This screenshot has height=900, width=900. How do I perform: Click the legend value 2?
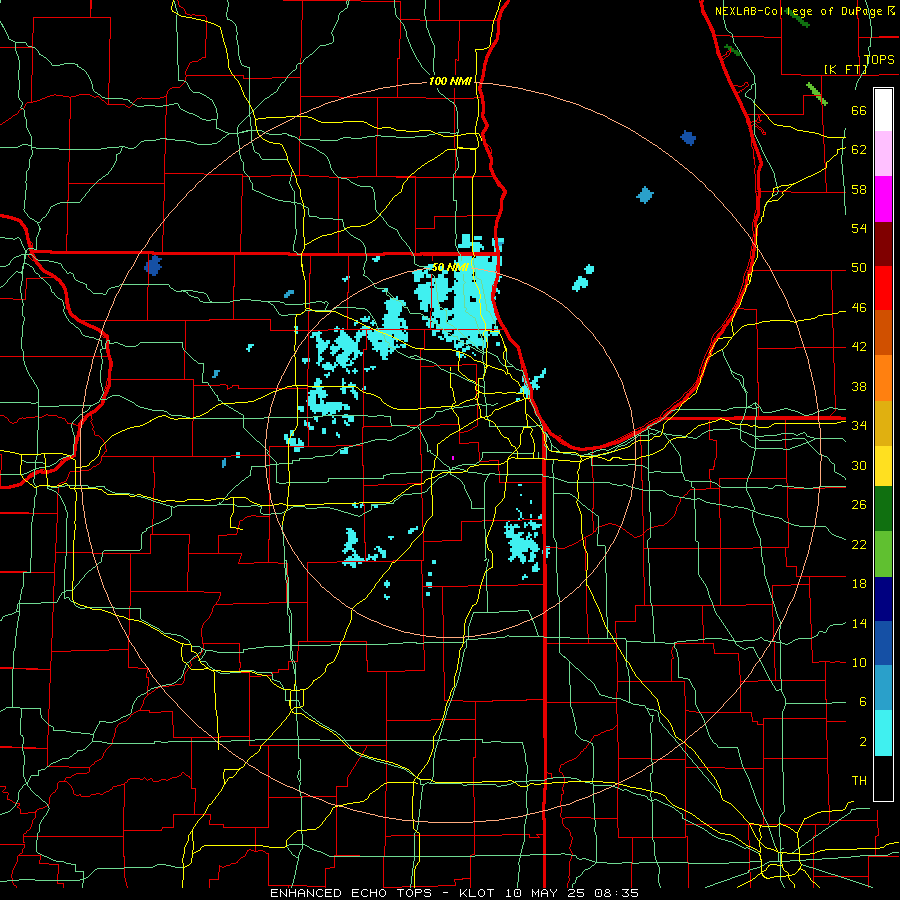pyautogui.click(x=862, y=742)
